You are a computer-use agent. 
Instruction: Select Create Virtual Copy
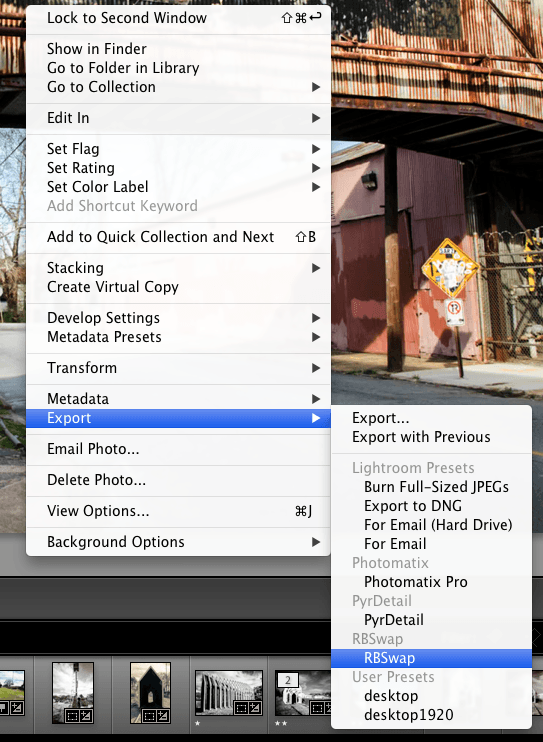178,287
